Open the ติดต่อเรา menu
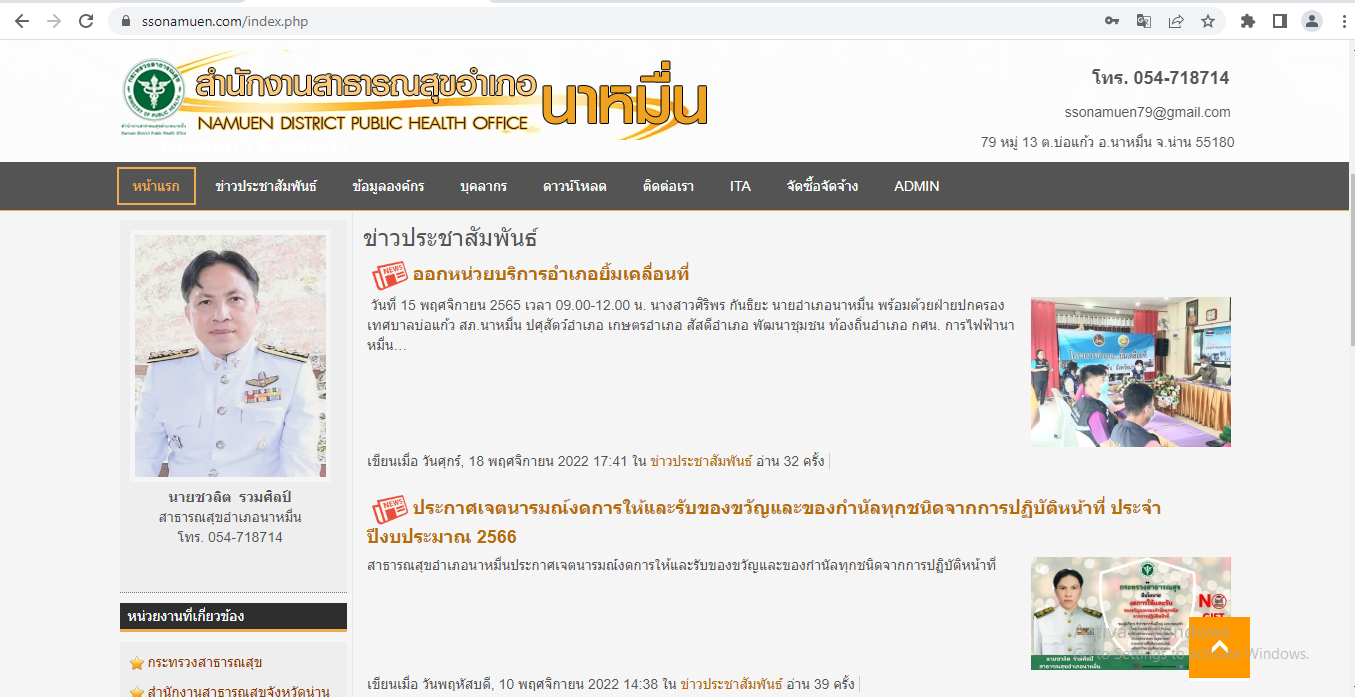1355x697 pixels. pos(669,186)
